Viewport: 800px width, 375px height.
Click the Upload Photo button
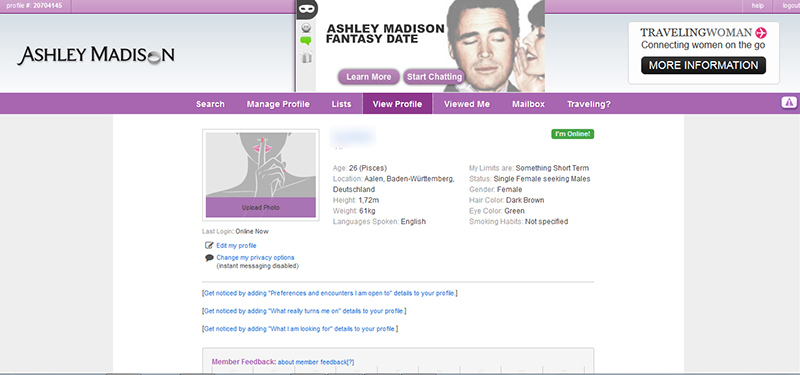(261, 208)
